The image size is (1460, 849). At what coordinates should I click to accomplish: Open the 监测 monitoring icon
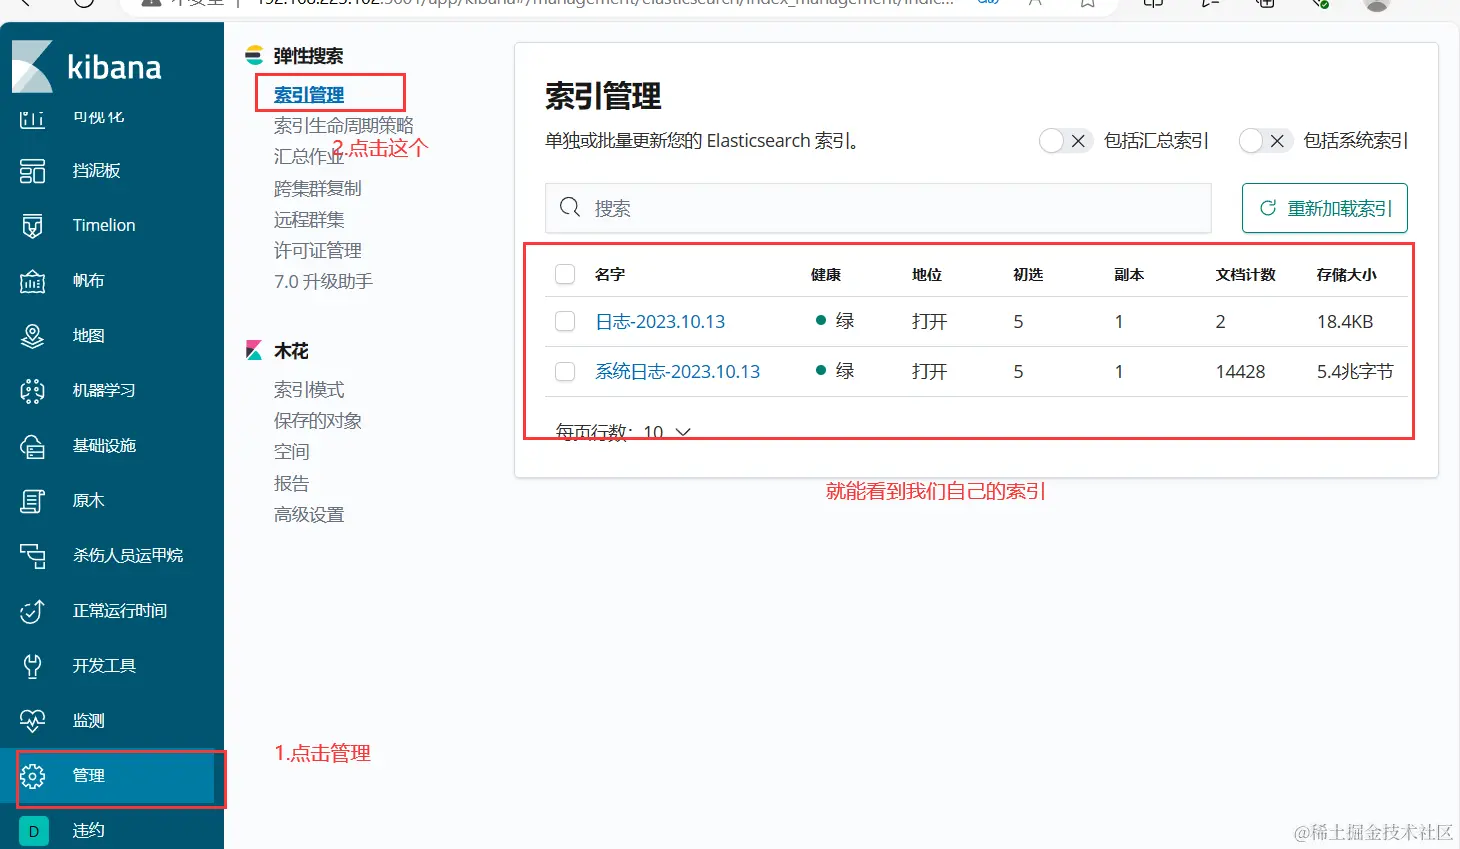point(33,721)
